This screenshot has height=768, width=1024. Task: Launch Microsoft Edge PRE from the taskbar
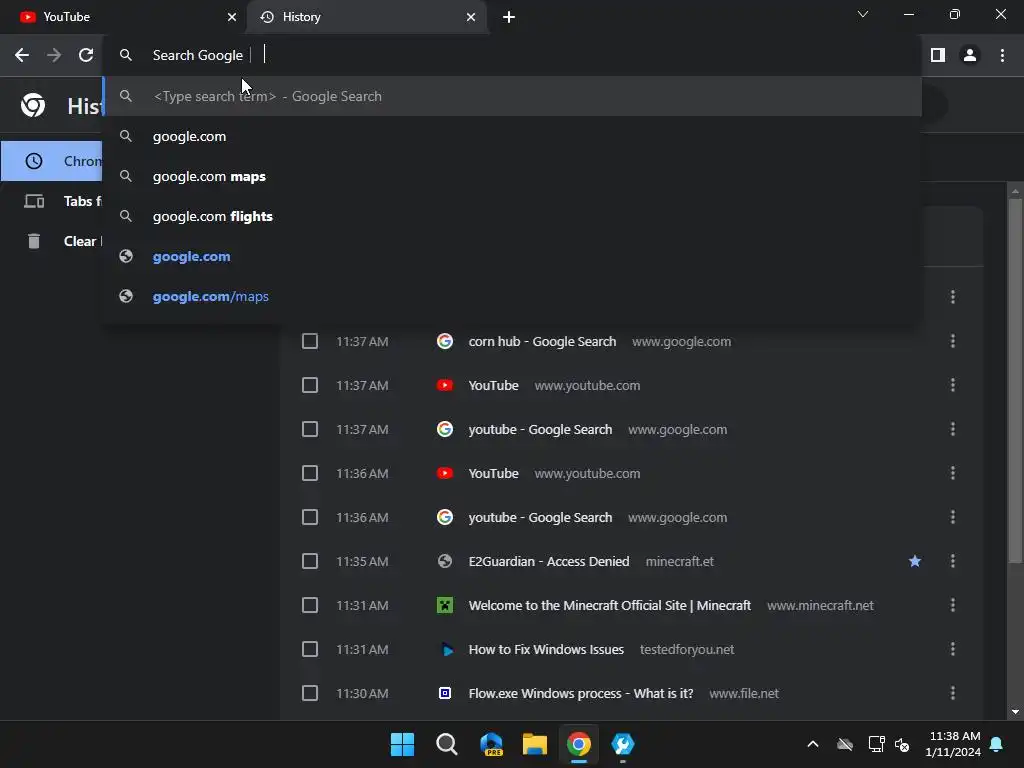click(x=491, y=744)
